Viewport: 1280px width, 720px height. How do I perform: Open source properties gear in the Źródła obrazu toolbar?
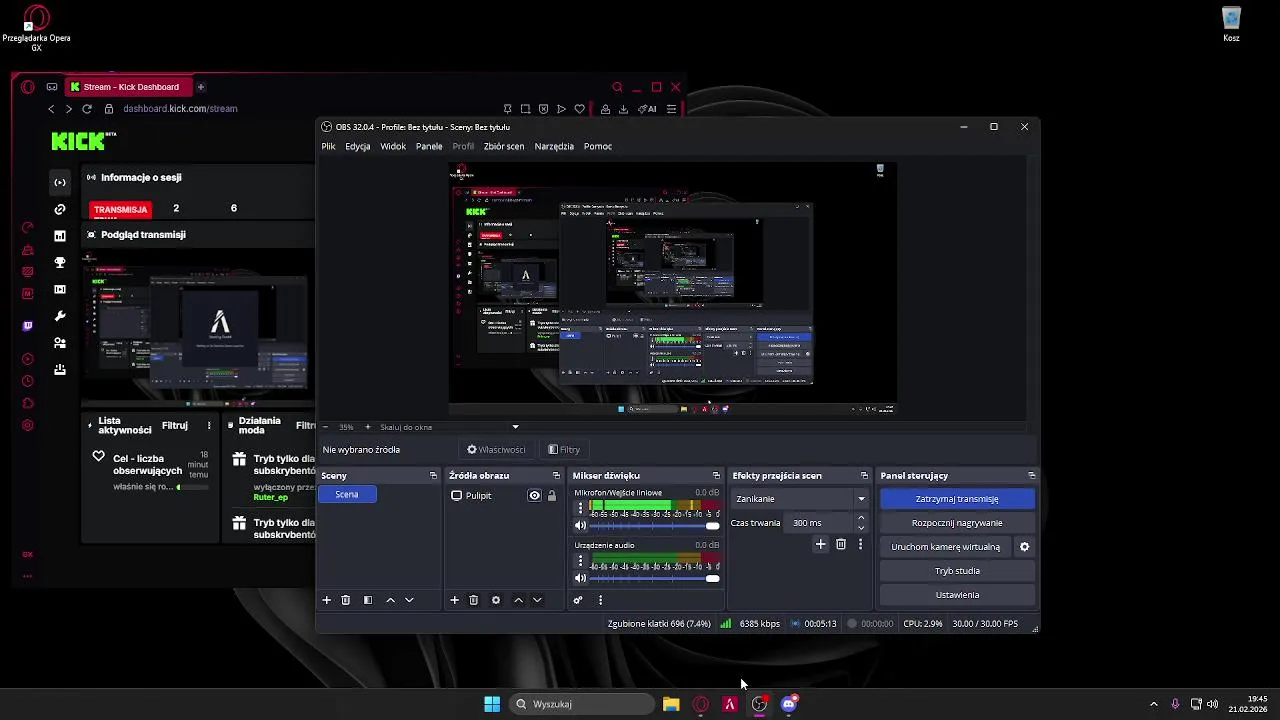pyautogui.click(x=495, y=600)
